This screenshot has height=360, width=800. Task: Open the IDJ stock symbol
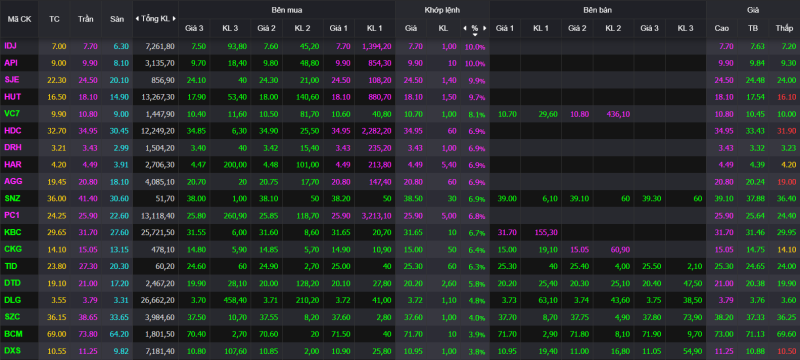(11, 46)
